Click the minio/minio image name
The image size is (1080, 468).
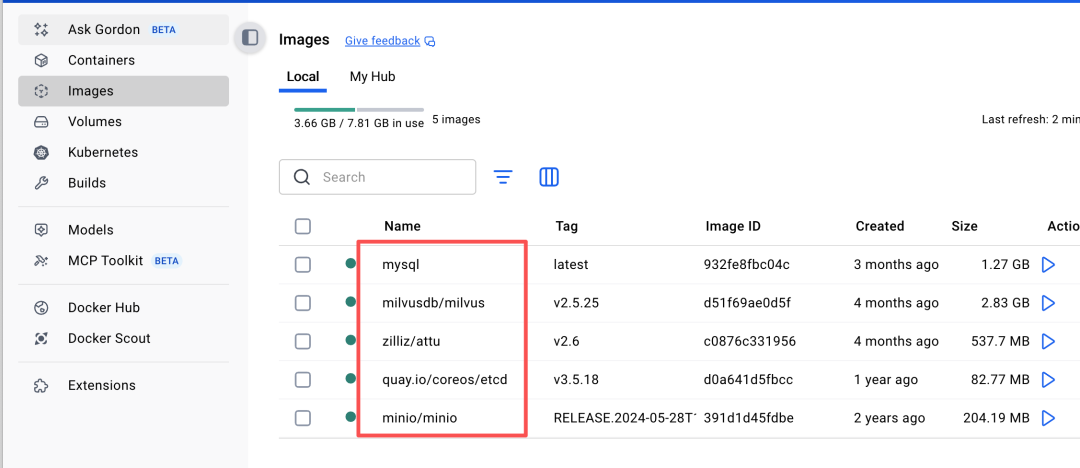click(419, 418)
